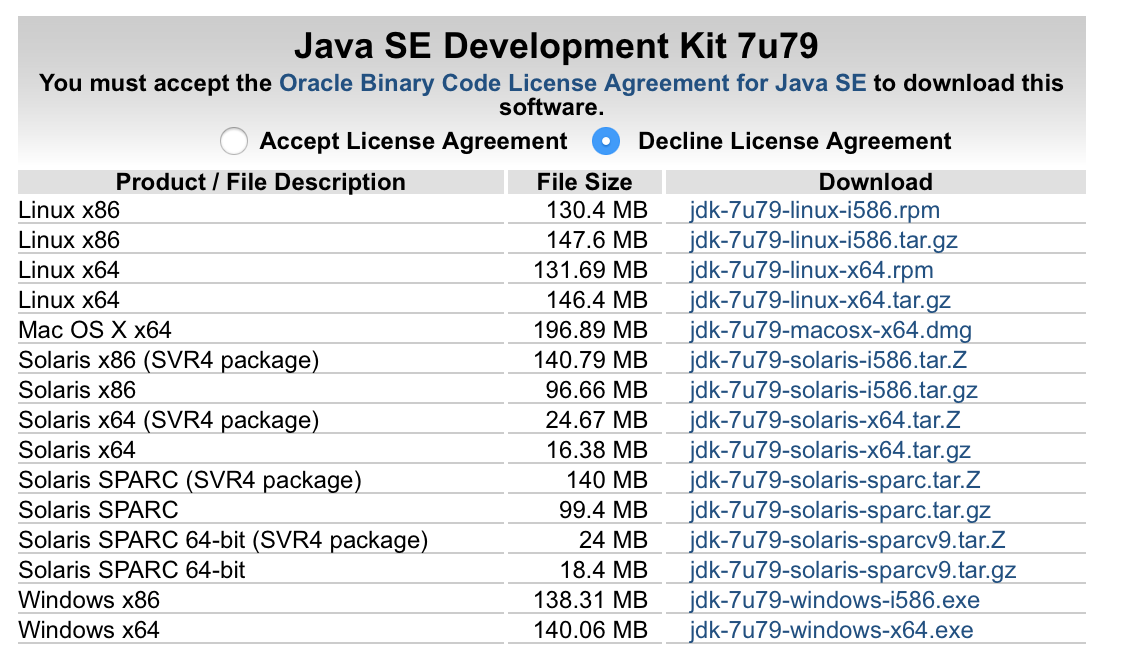The width and height of the screenshot is (1128, 670).
Task: Download jdk-7u79-linux-x64.tar.gz archive
Action: 820,301
